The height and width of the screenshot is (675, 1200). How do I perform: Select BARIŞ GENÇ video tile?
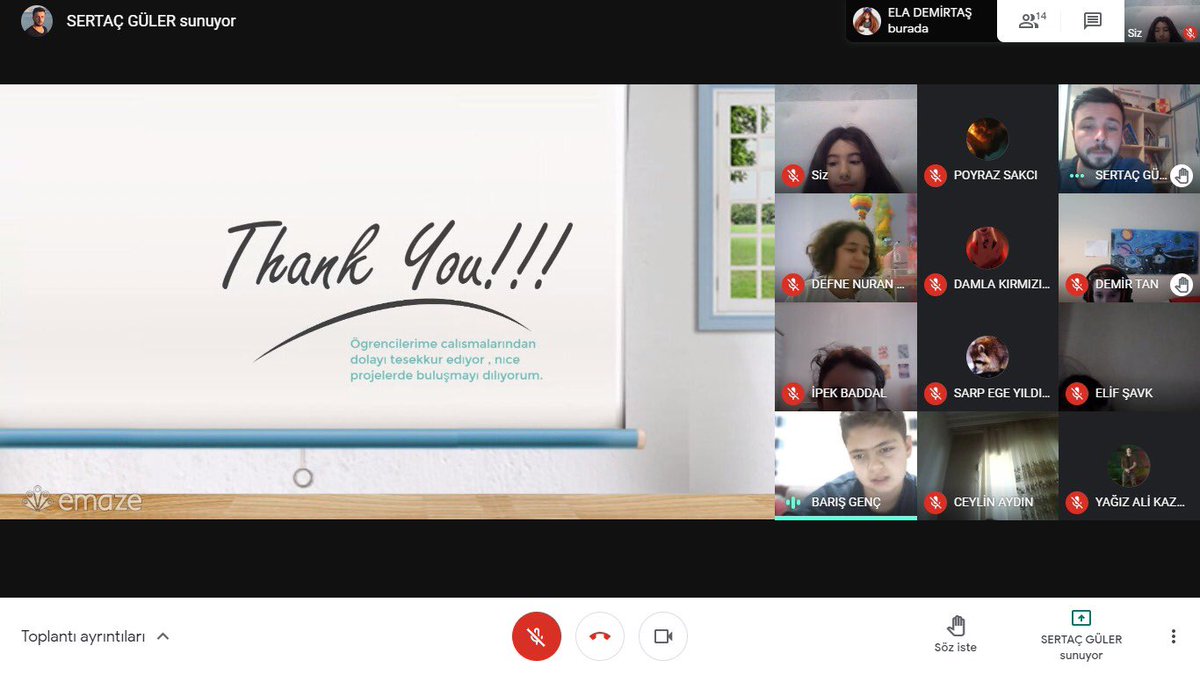(x=846, y=466)
